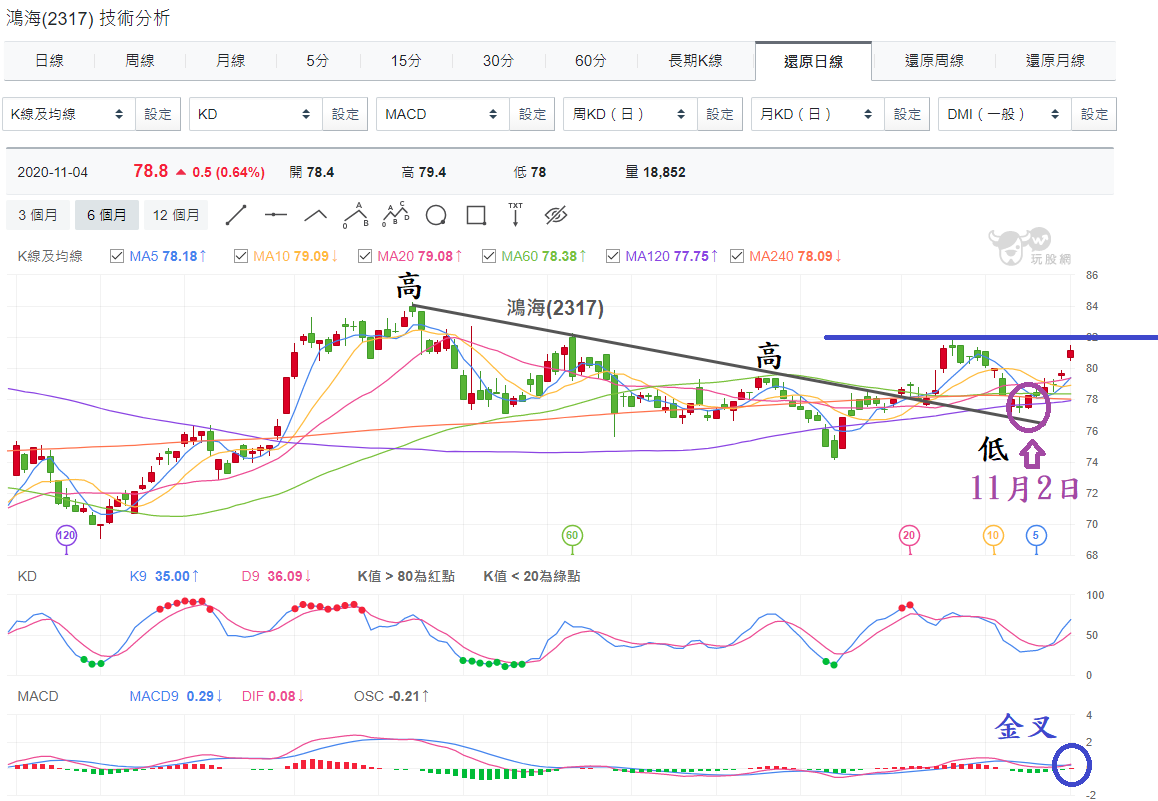
Task: Select the horizontal line drawing tool
Action: click(276, 215)
